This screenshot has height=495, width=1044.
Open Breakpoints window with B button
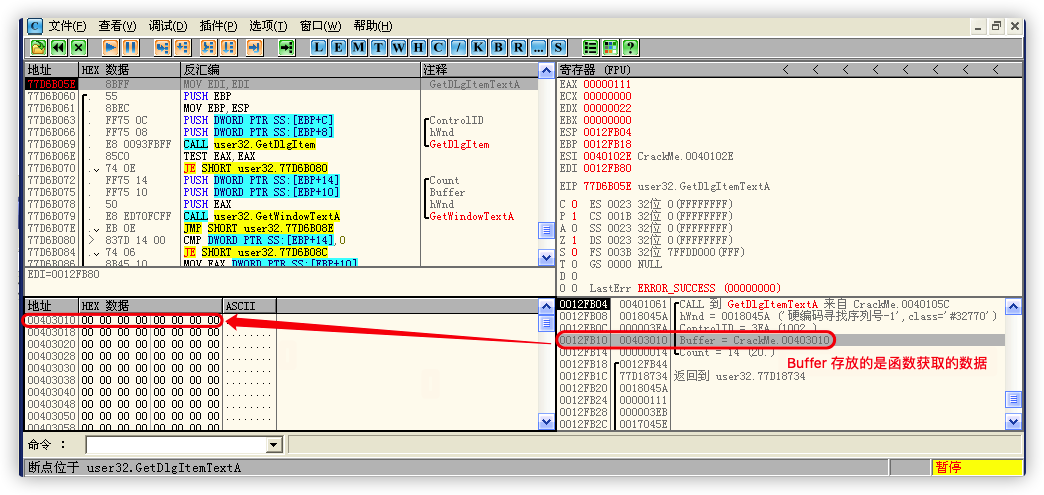[498, 47]
